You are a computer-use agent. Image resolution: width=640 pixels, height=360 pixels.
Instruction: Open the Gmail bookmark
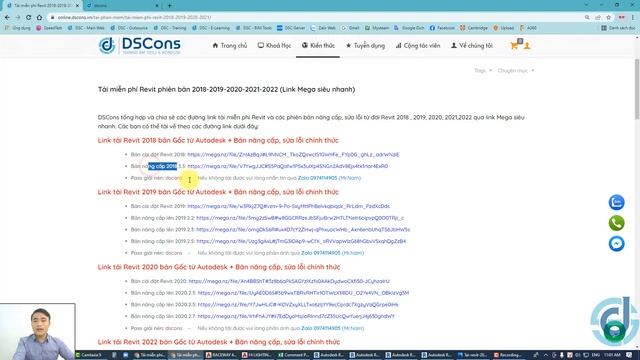(350, 28)
